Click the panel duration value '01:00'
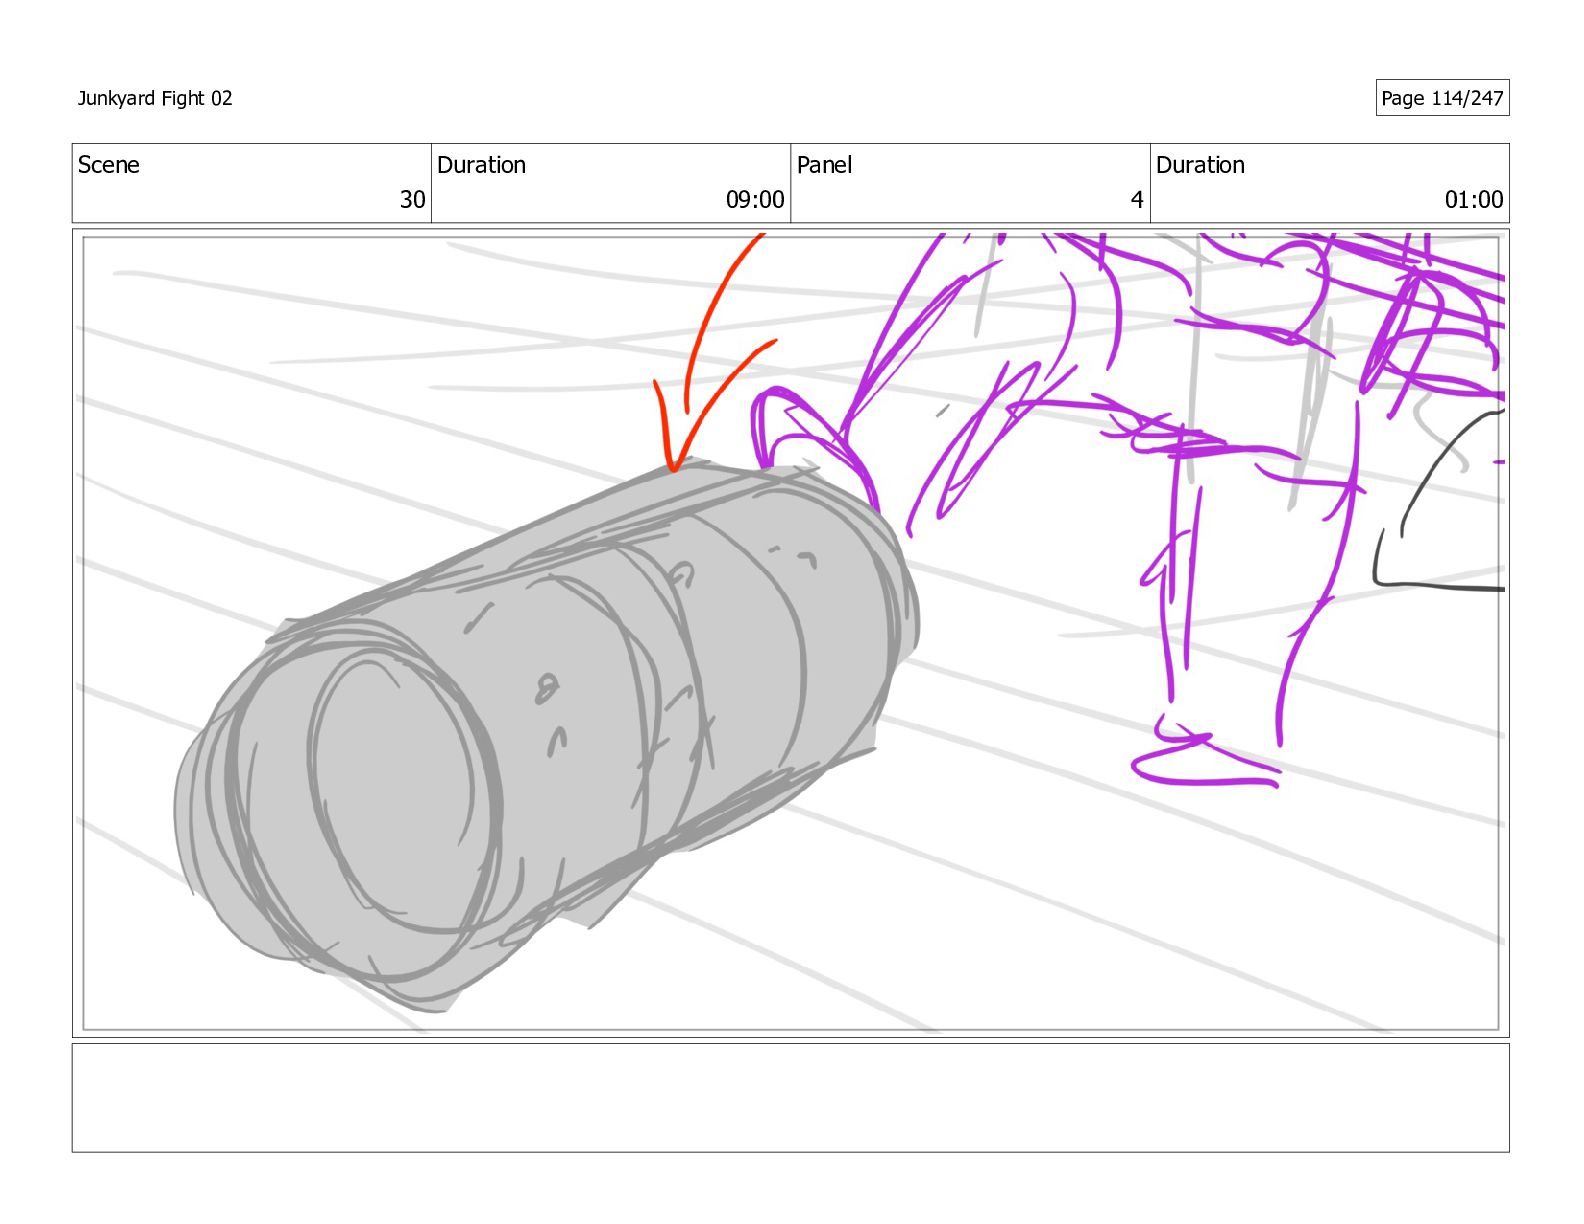The image size is (1584, 1224). 1473,200
